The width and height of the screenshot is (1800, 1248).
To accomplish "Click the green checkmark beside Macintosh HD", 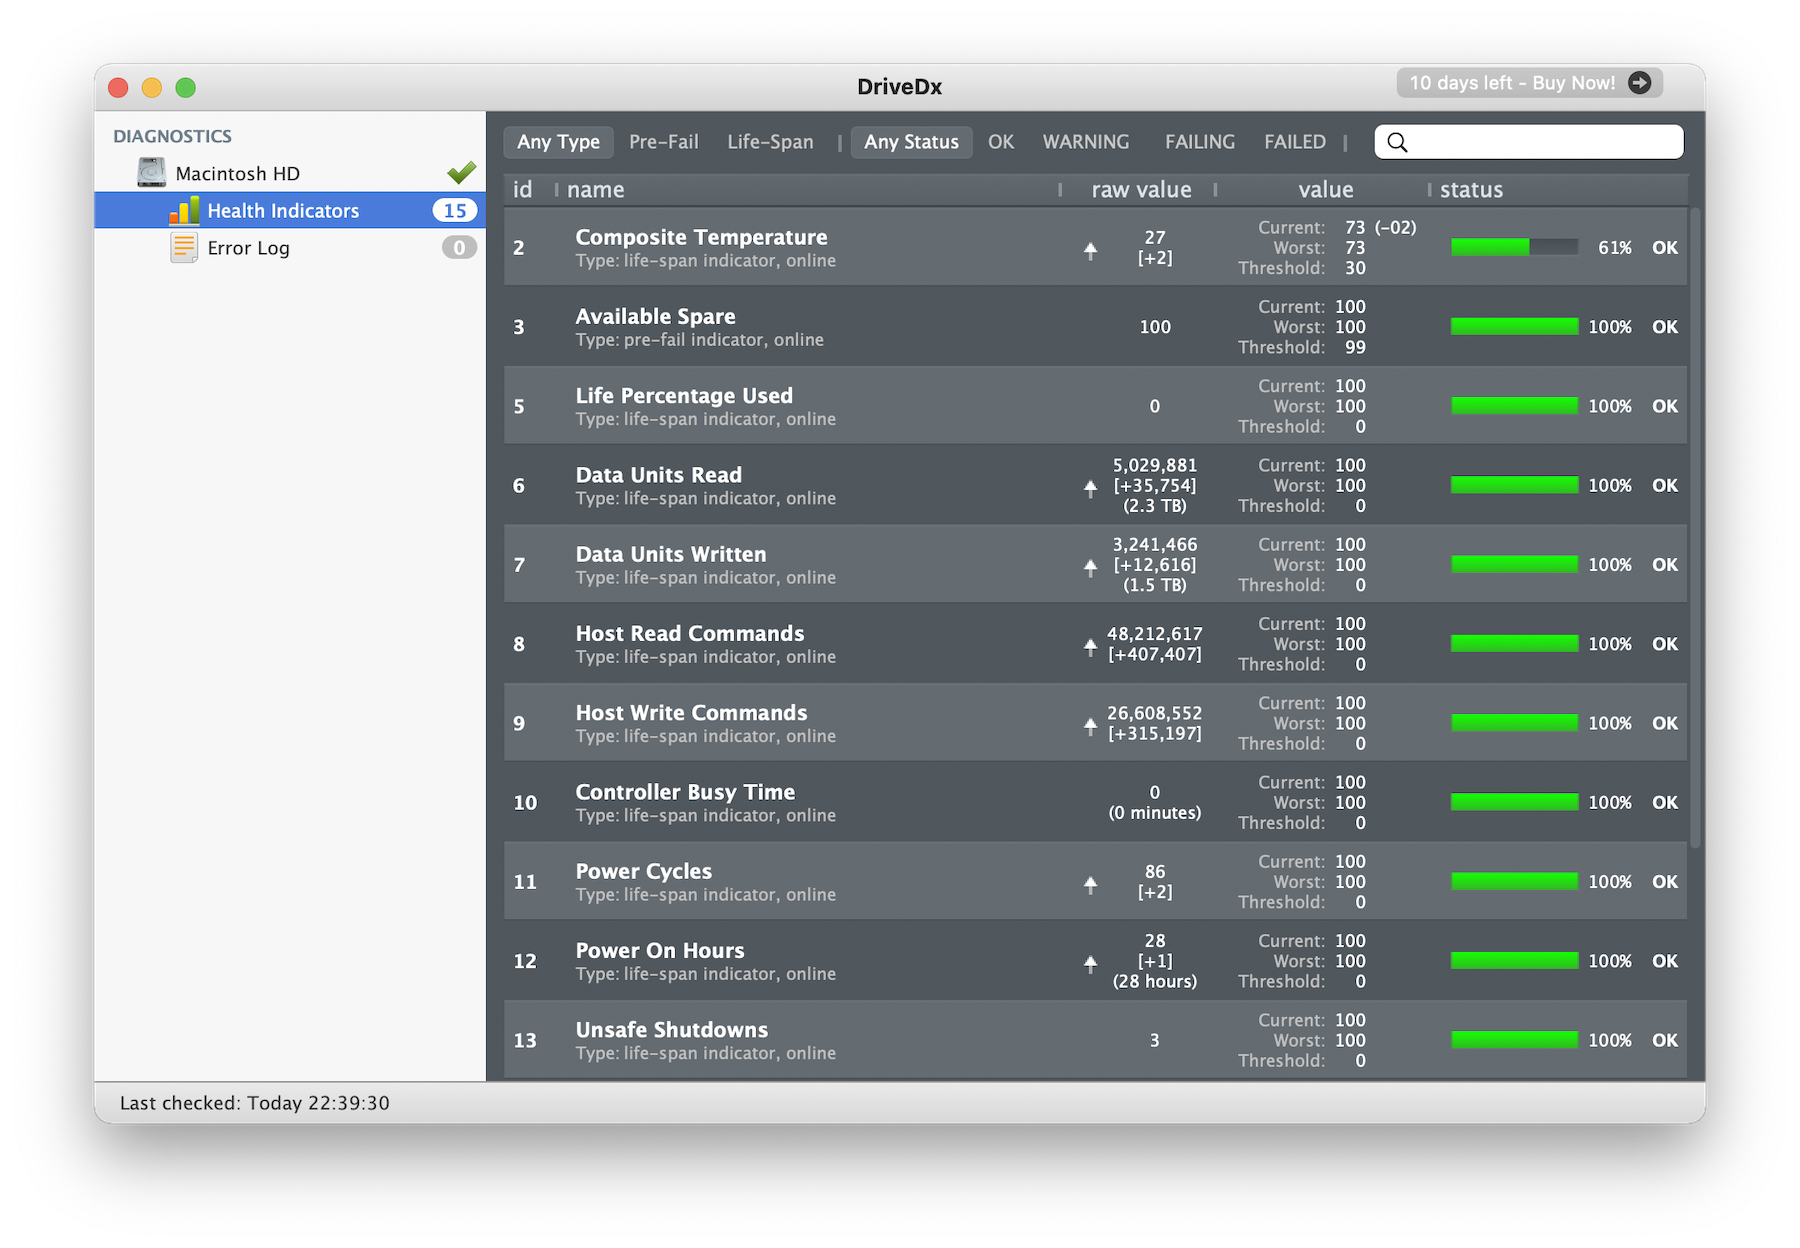I will [461, 172].
